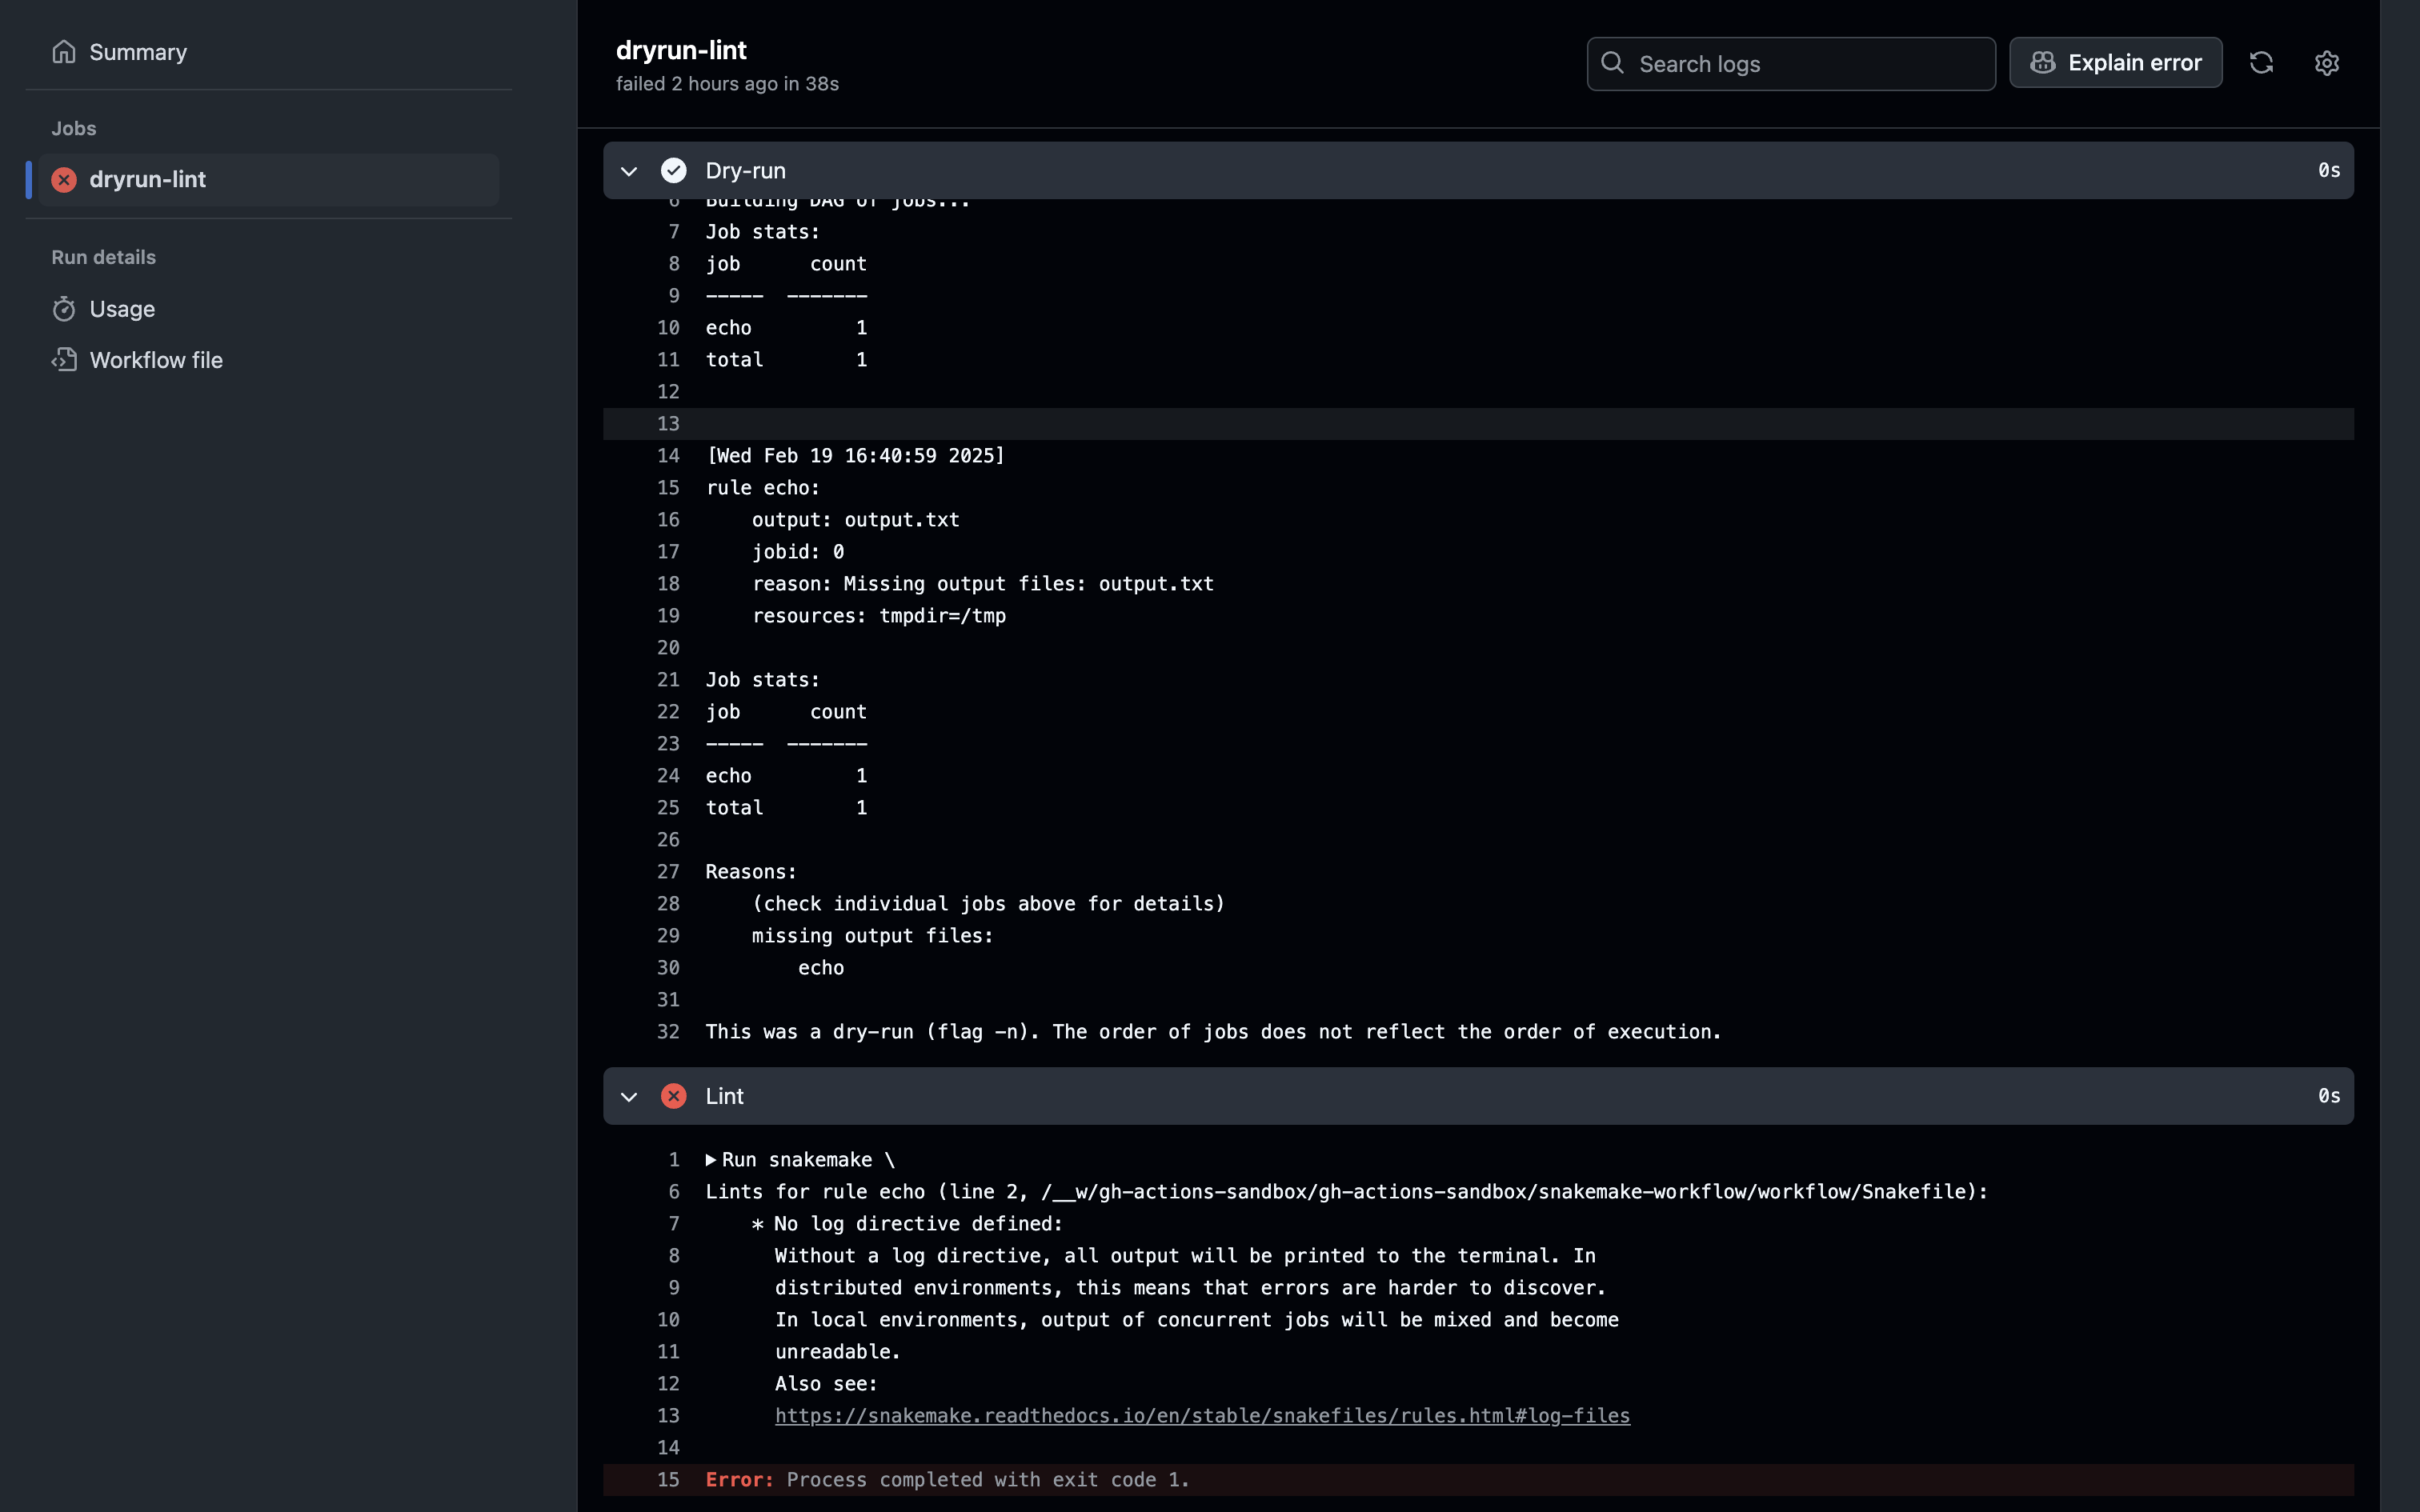Click the red failed status icon beside dryrun-lint
The height and width of the screenshot is (1512, 2420).
(64, 180)
